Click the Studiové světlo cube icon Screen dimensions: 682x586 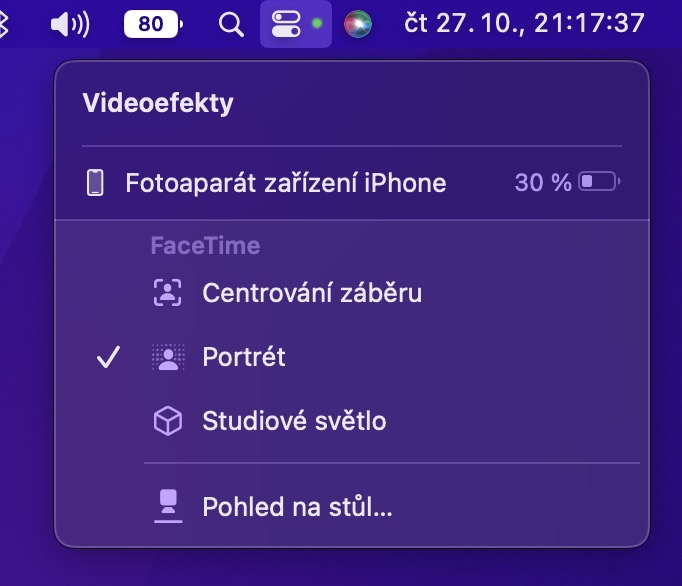coord(167,421)
